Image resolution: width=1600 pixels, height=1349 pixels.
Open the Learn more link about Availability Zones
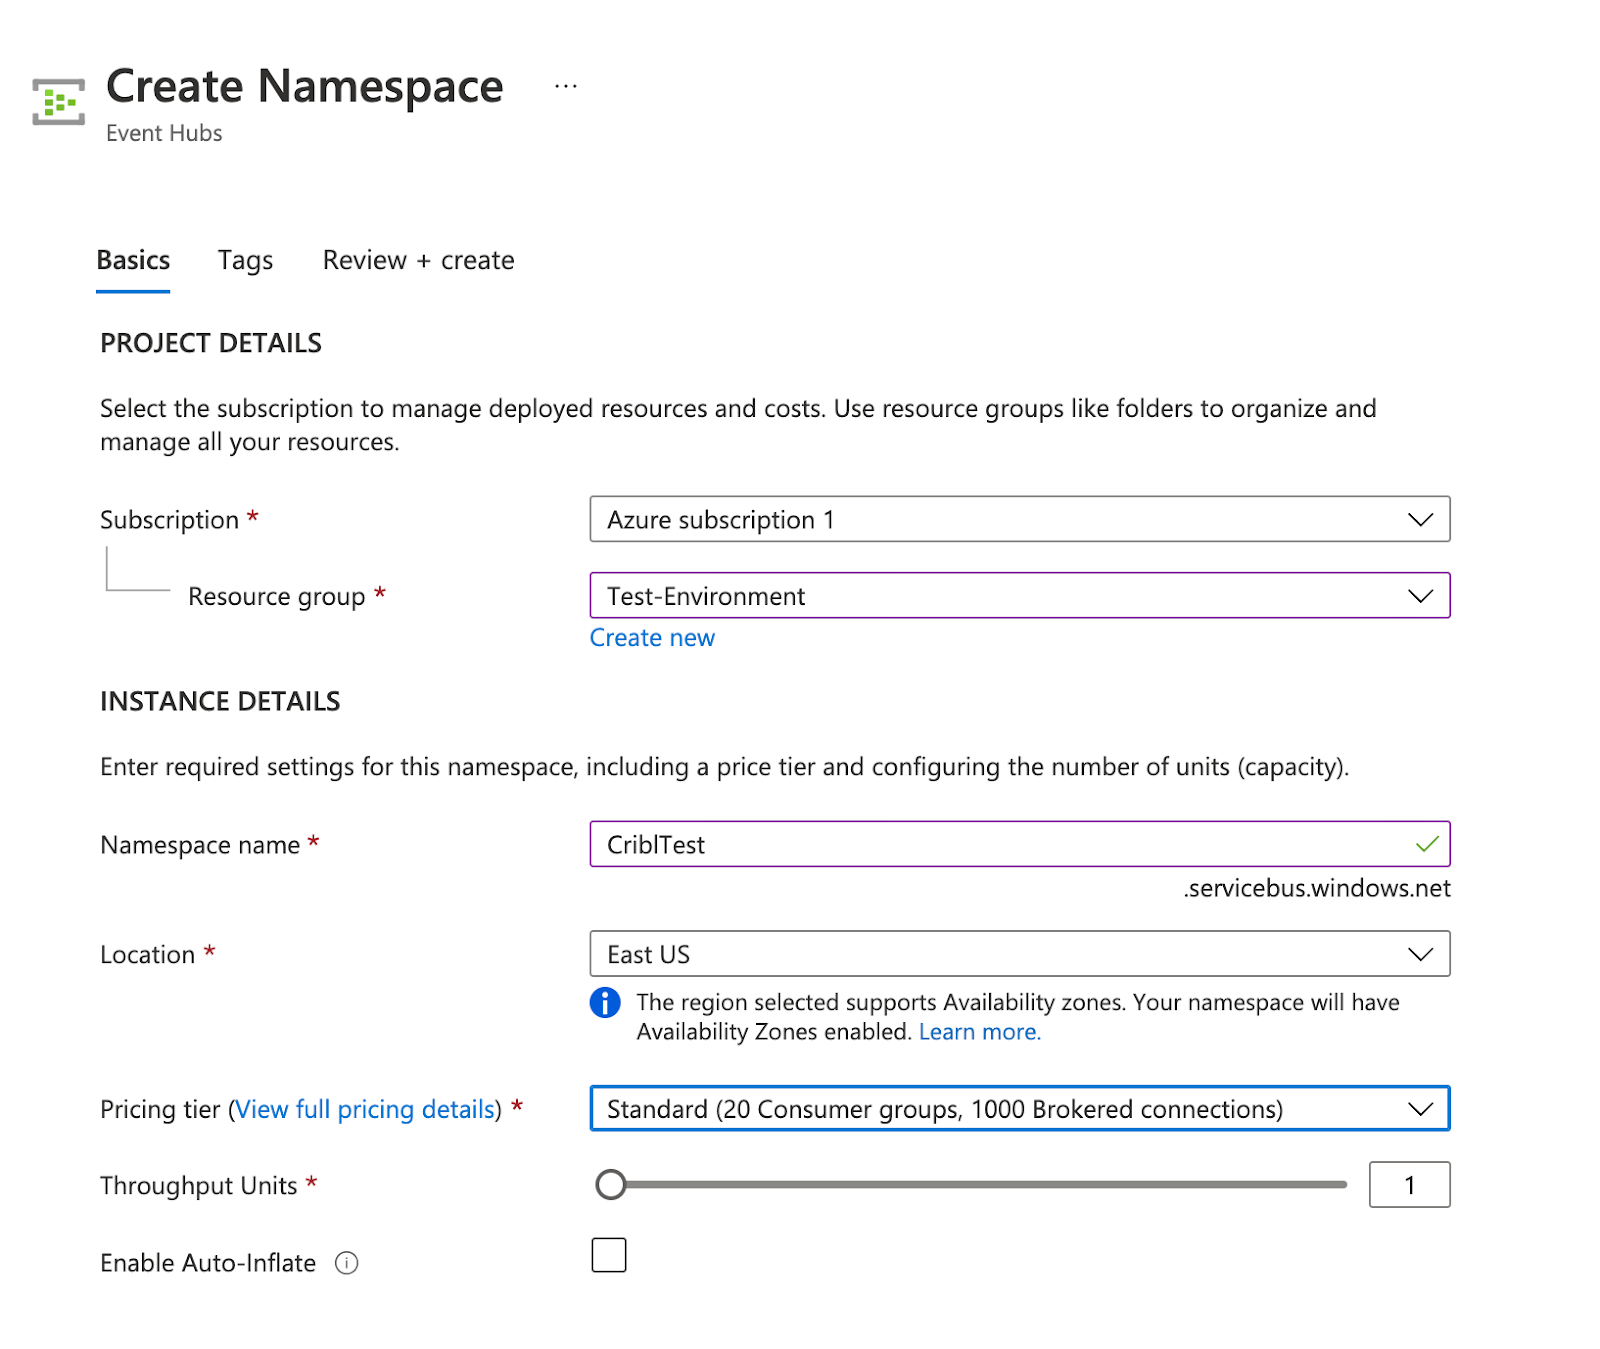(978, 1031)
